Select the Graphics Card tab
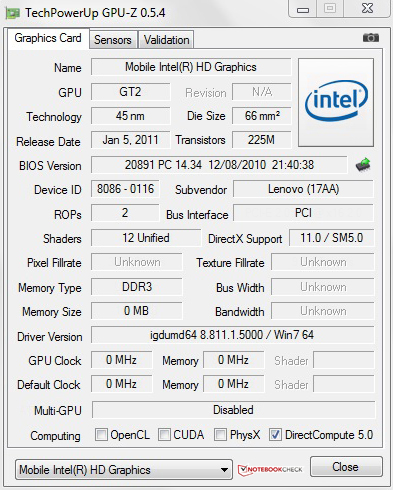Viewport: 393px width, 490px height. tap(48, 38)
